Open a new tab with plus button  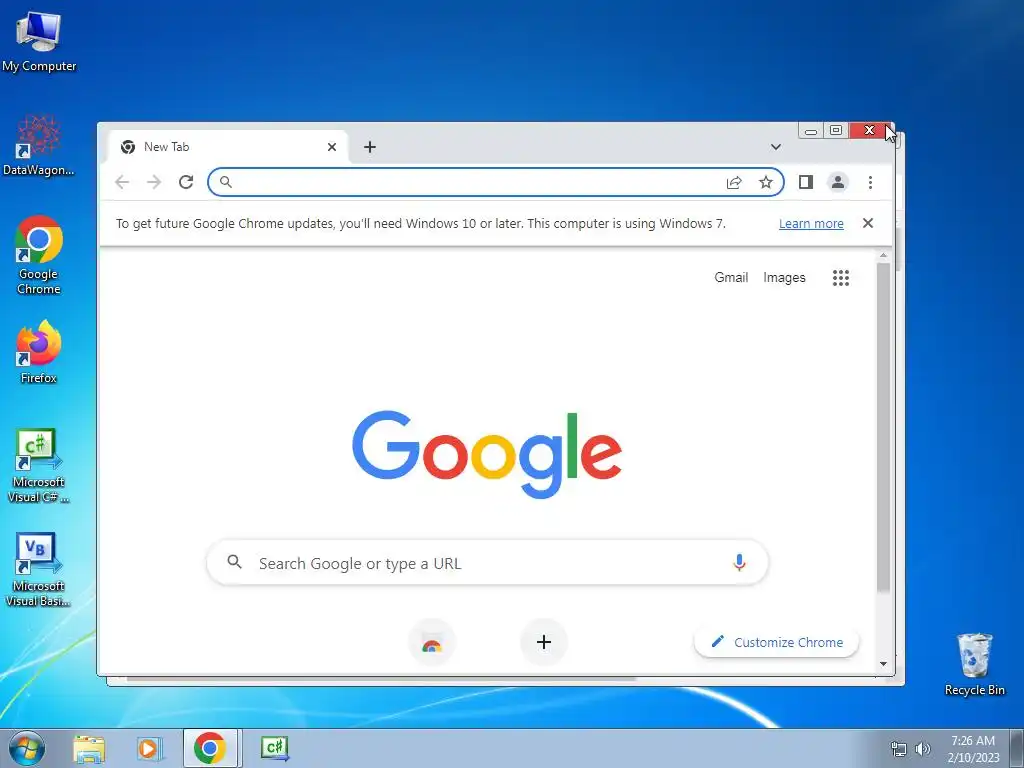pos(370,147)
